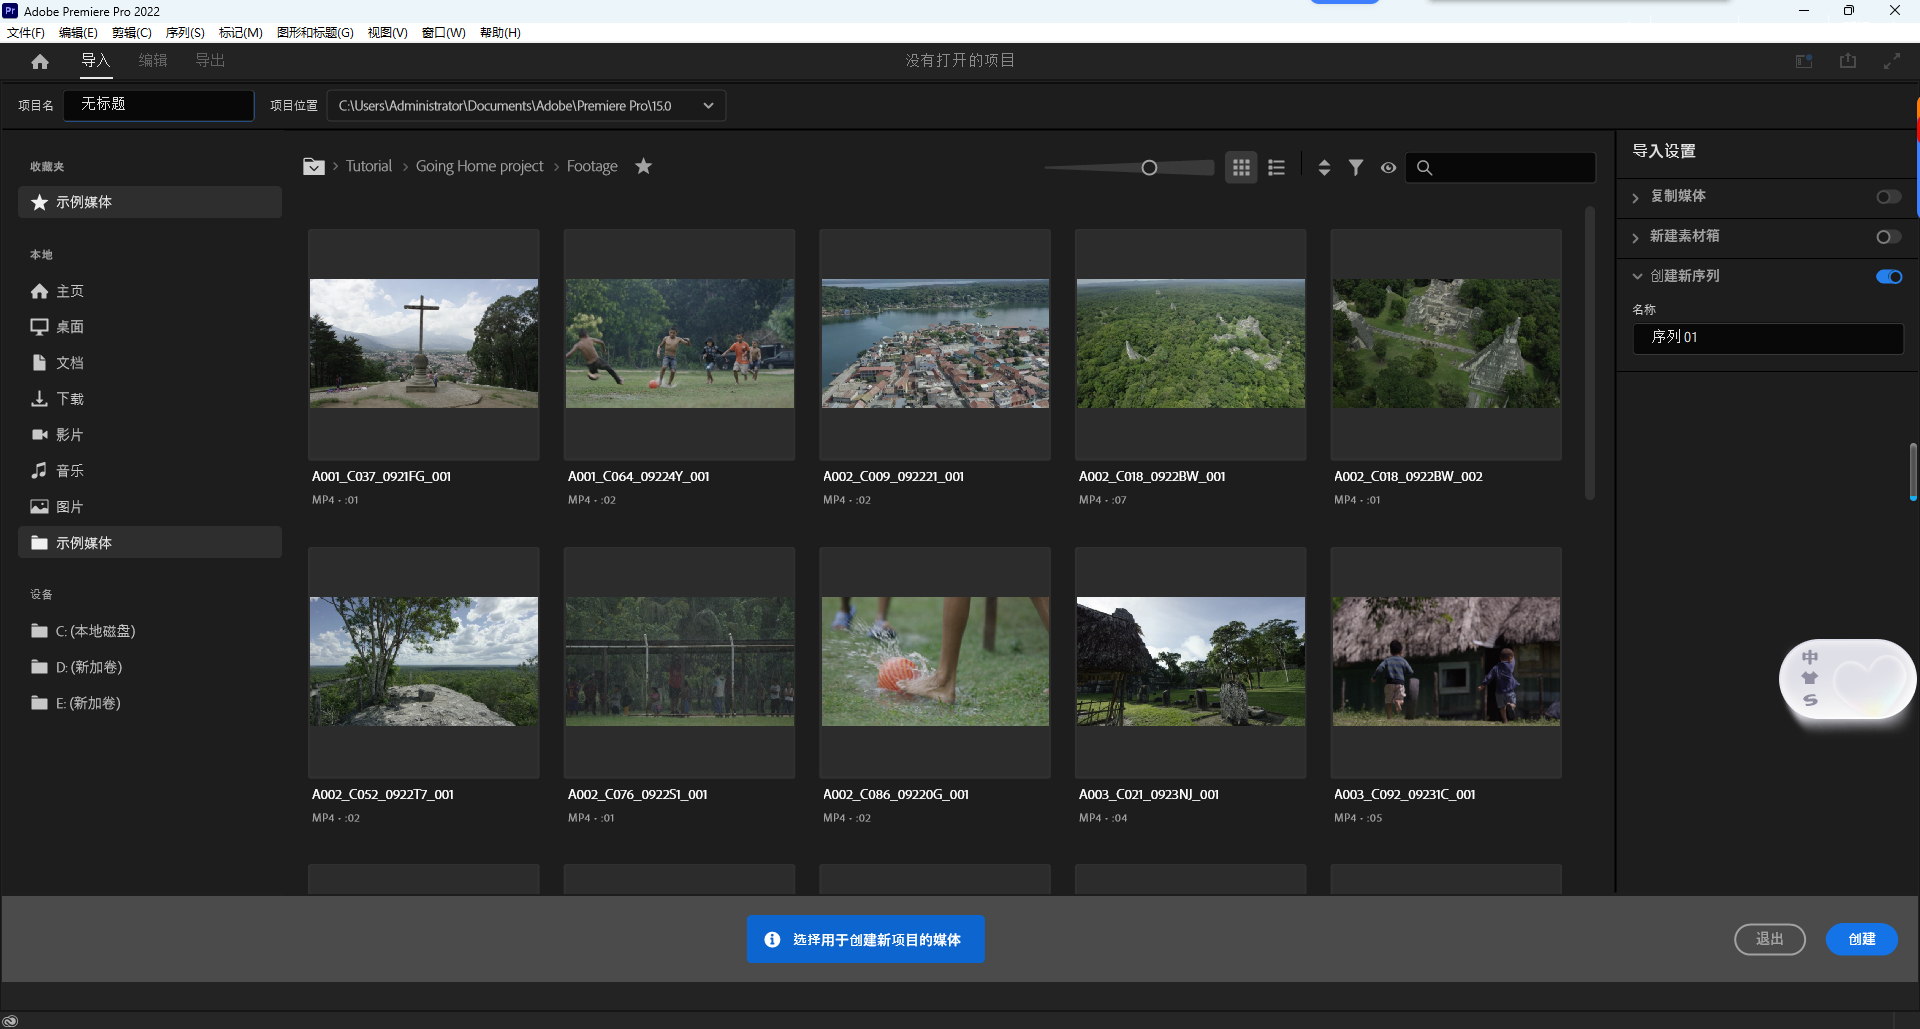Select the A002_C009_092221_001 clip thumbnail

[x=935, y=343]
